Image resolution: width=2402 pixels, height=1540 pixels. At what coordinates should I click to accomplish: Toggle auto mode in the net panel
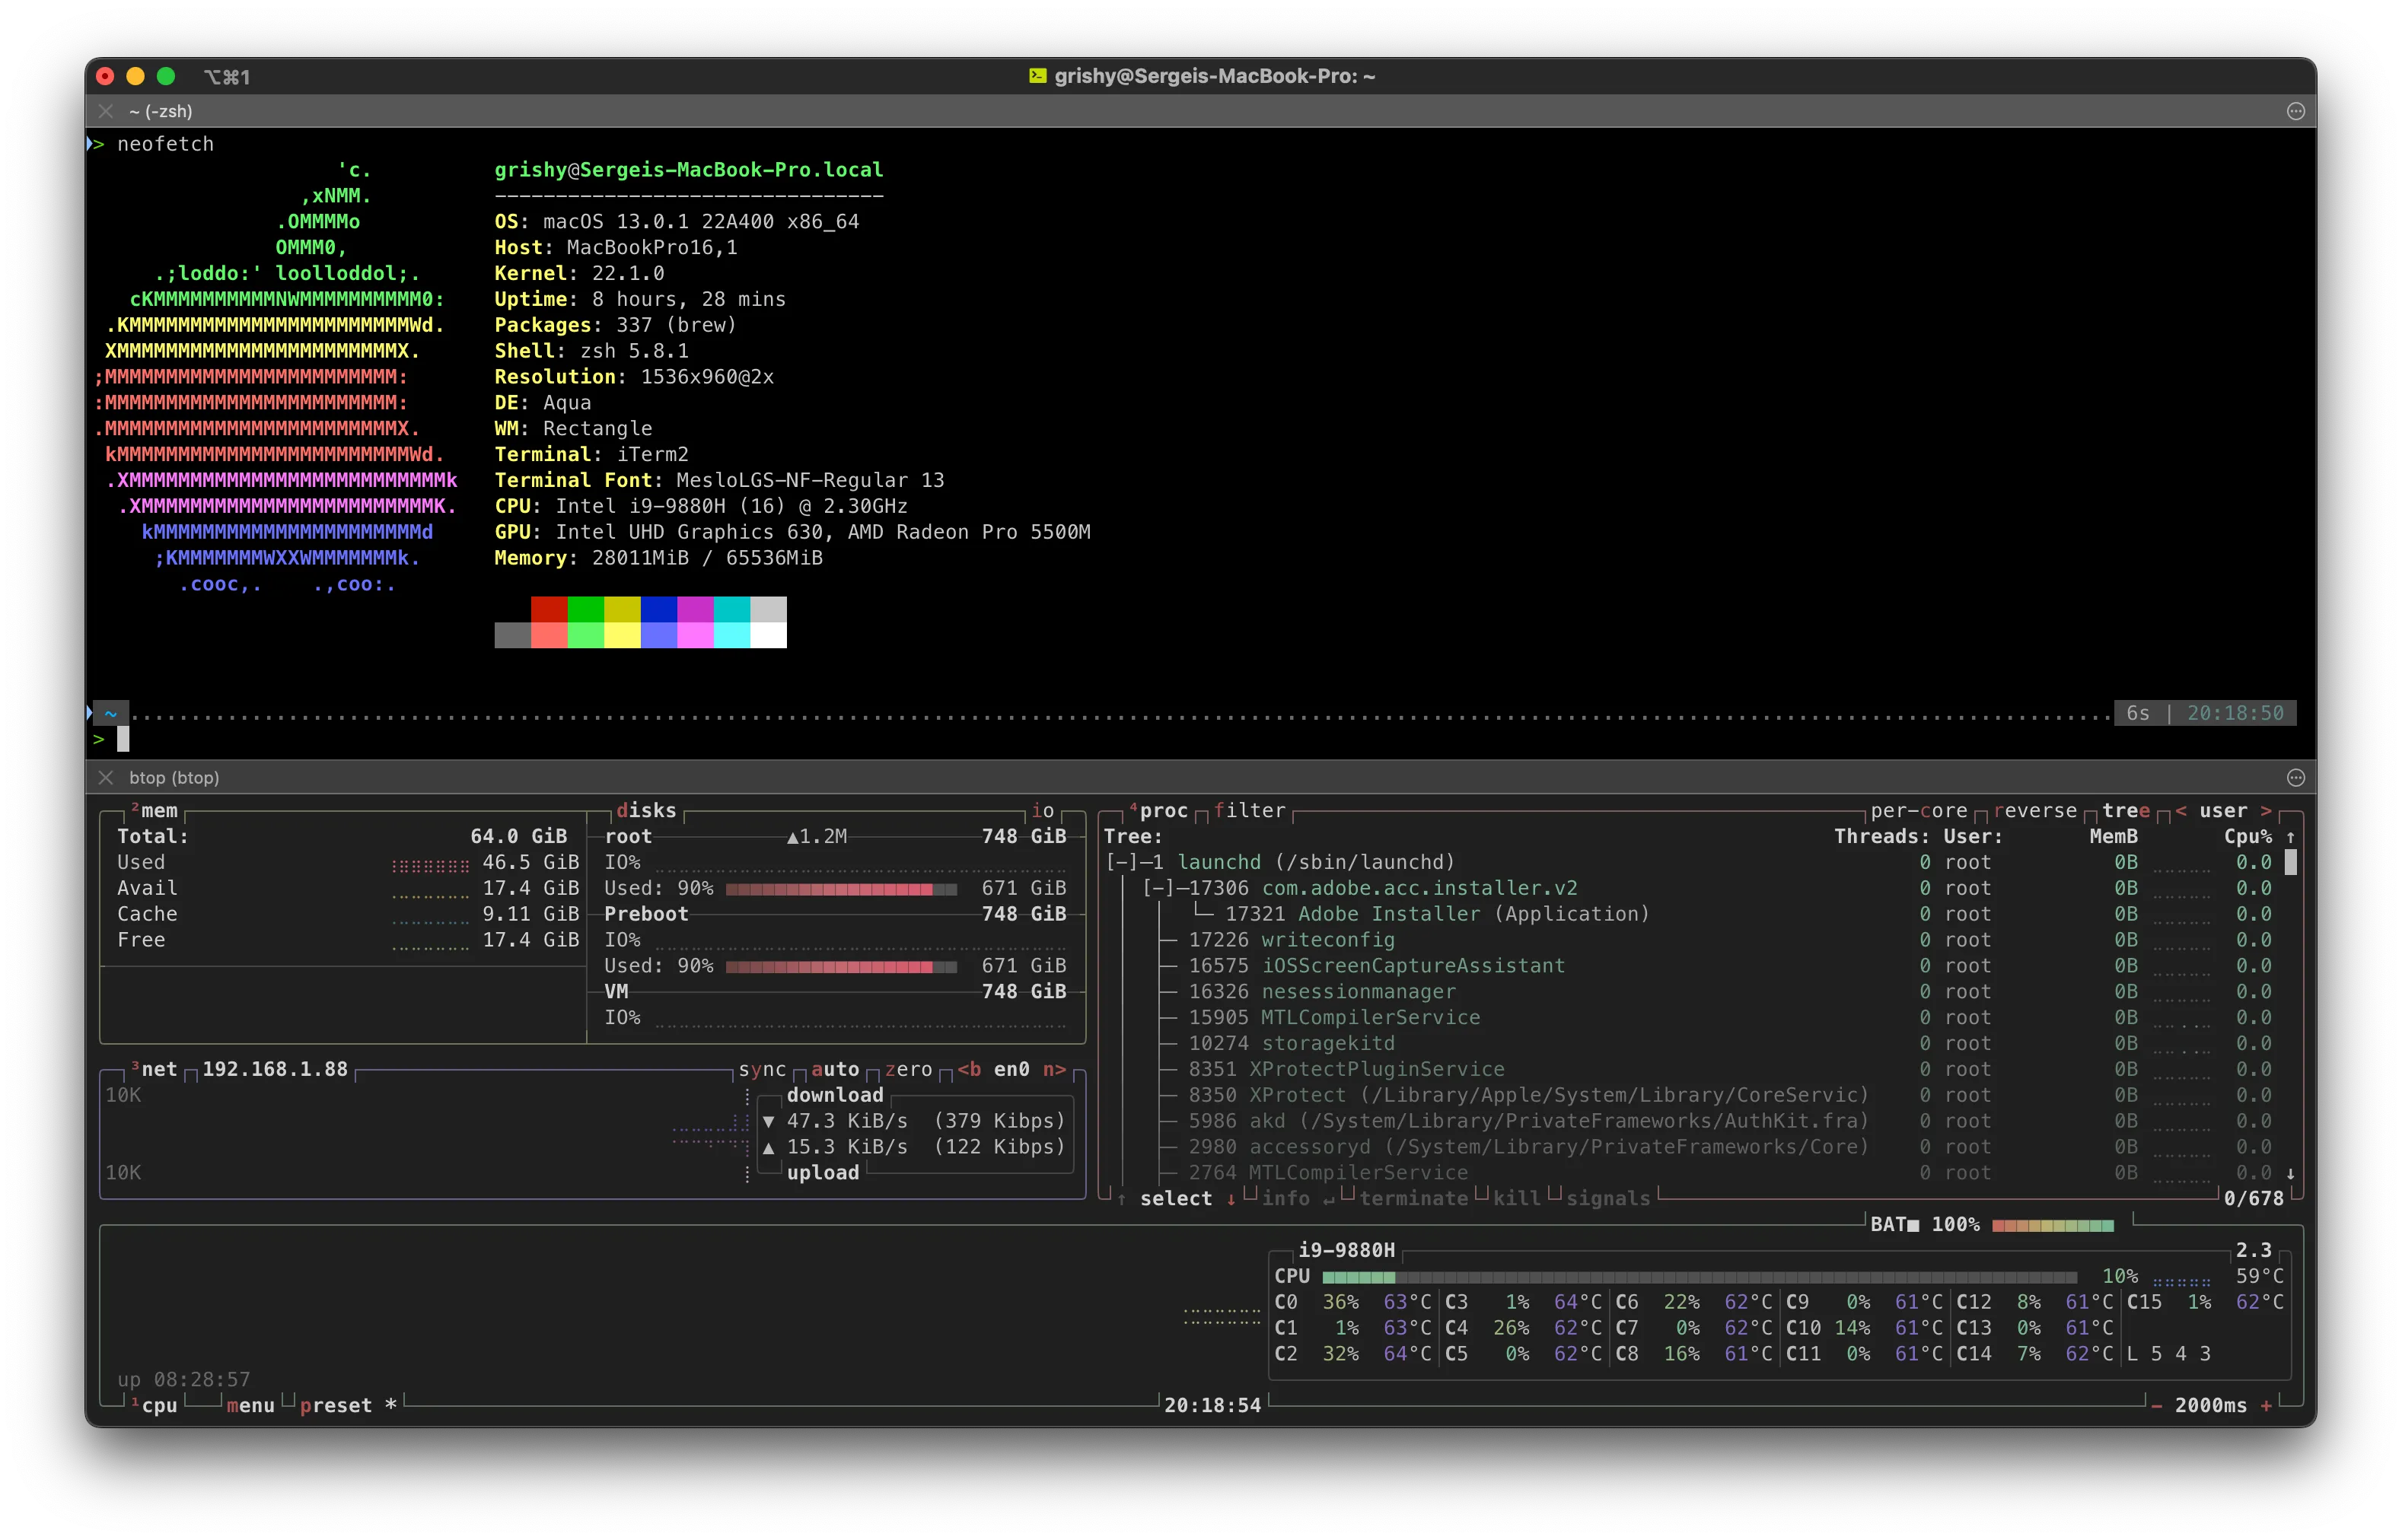point(836,1069)
